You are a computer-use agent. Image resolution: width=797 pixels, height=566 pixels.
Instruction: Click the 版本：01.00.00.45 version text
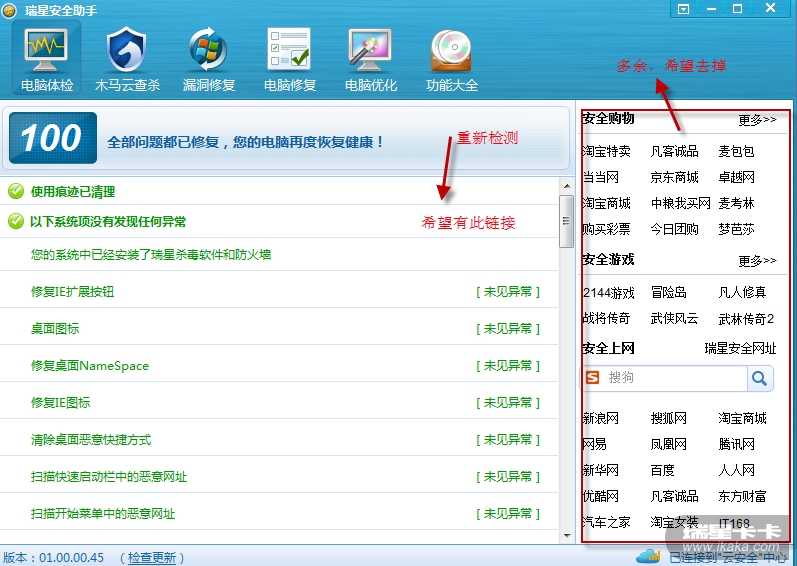(x=53, y=558)
